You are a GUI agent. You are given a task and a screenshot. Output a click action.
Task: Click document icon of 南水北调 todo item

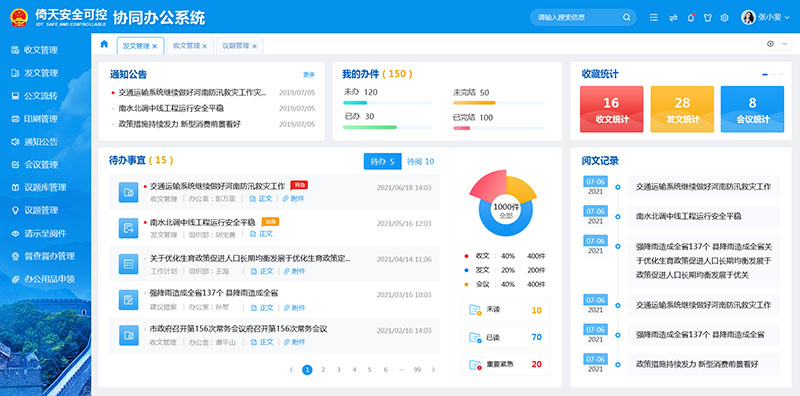(129, 228)
